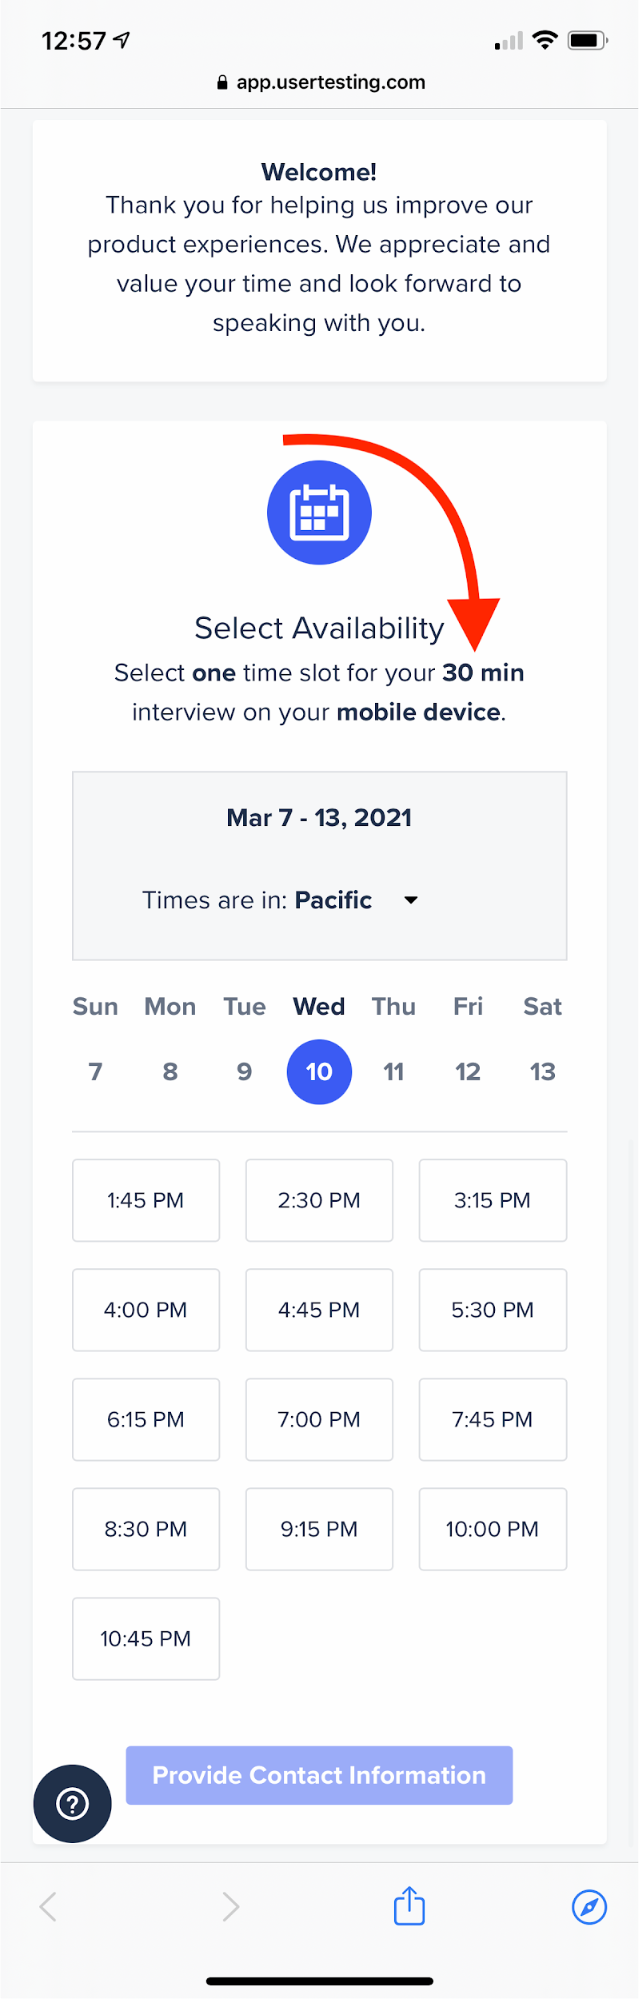639x1999 pixels.
Task: Pick the 7:45 PM slot
Action: tap(492, 1419)
